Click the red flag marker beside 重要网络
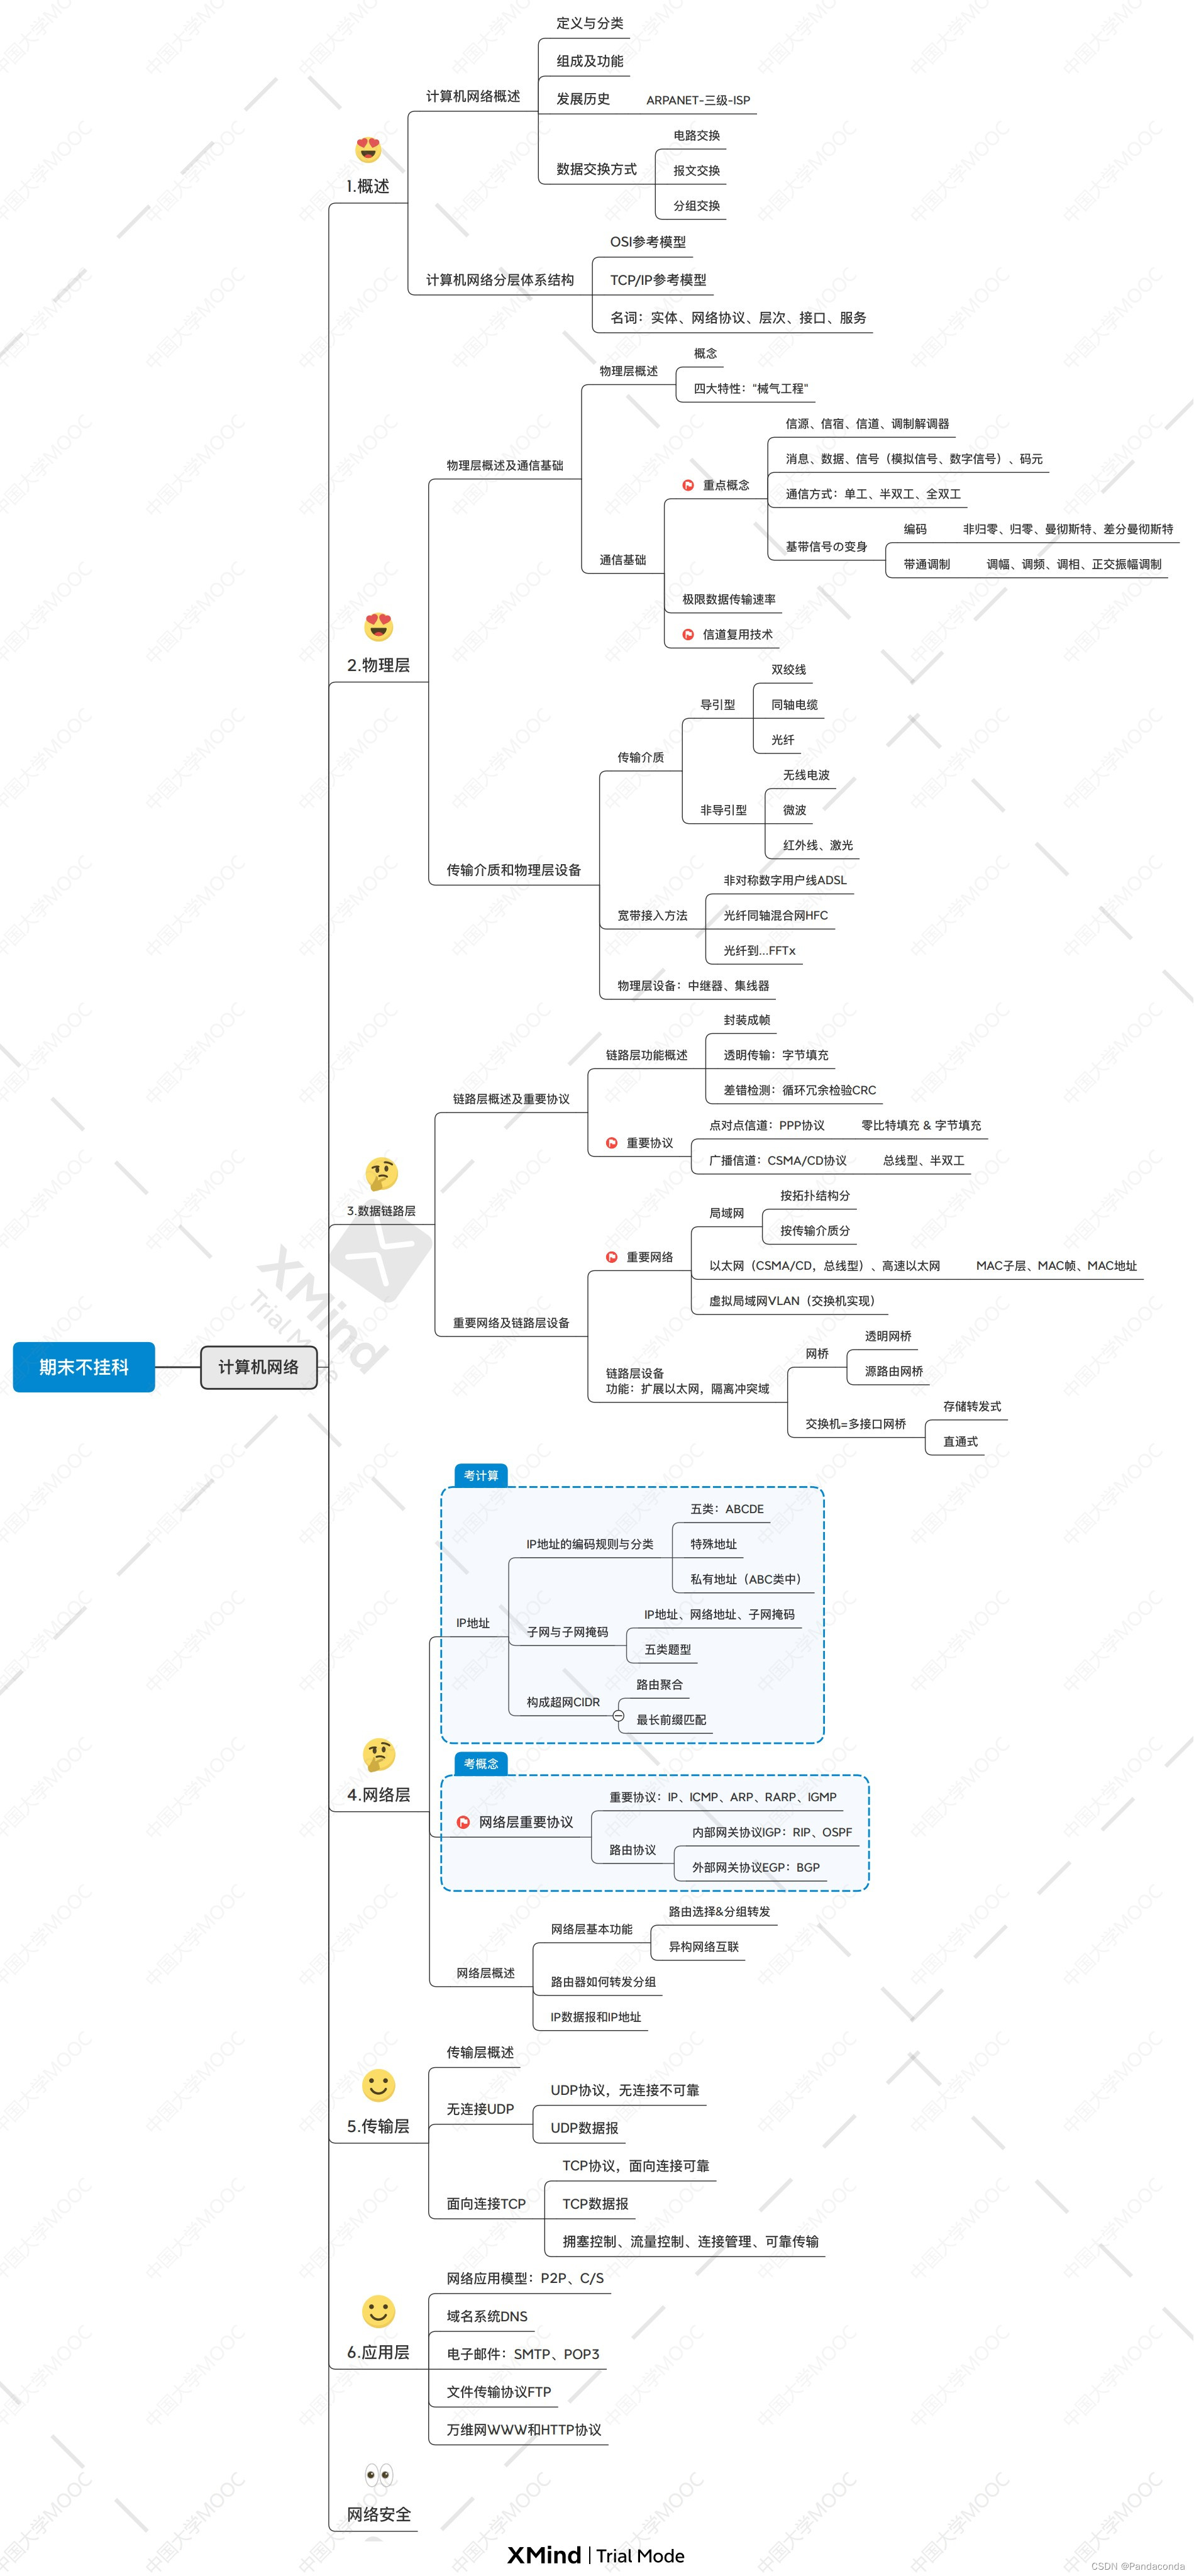 click(612, 1257)
